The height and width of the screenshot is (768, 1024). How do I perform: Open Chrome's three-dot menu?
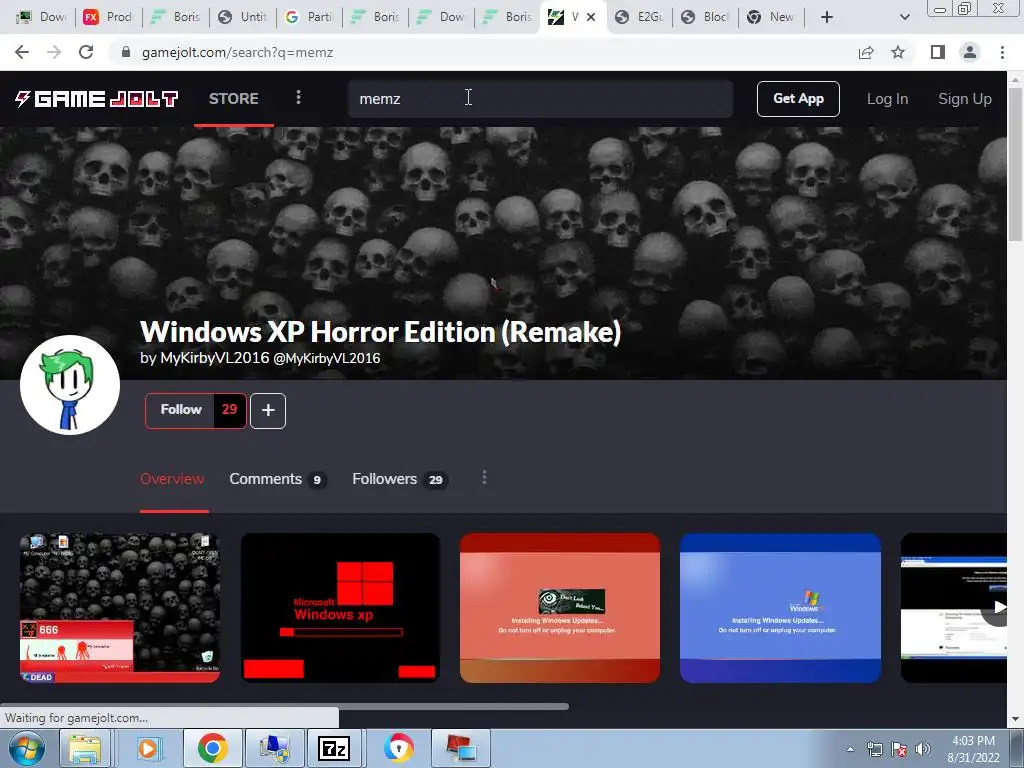(1002, 52)
